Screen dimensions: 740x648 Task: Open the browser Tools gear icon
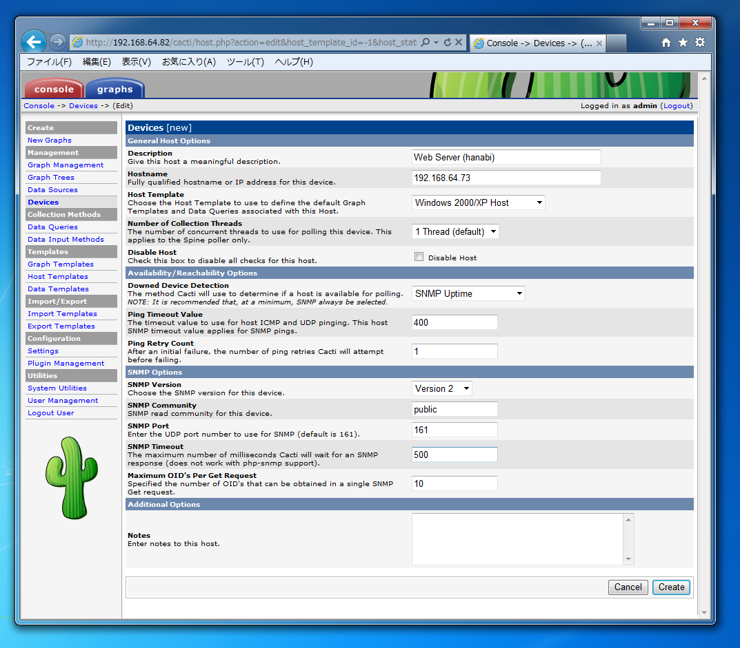pos(700,42)
